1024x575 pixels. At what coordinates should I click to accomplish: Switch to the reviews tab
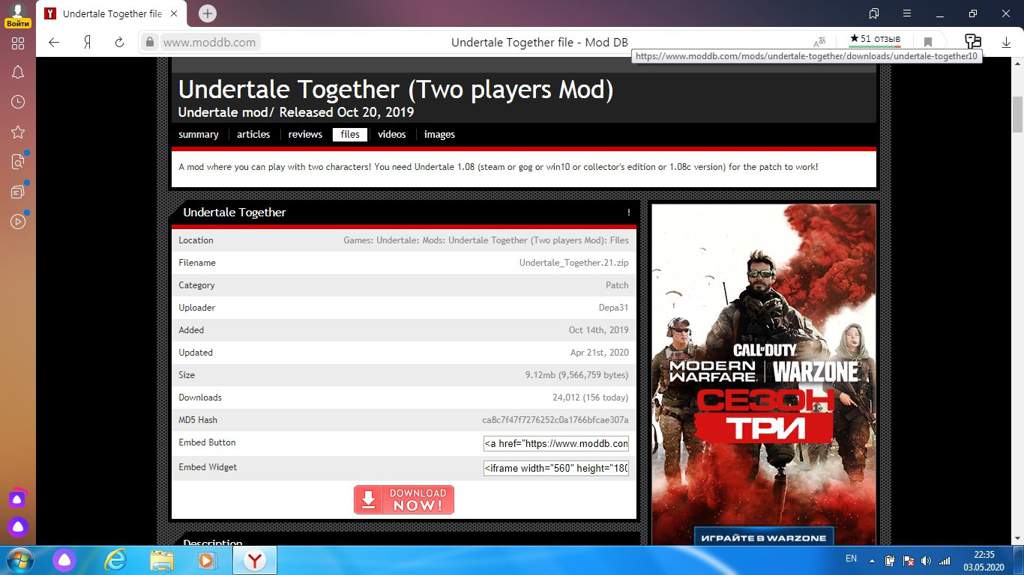point(305,134)
